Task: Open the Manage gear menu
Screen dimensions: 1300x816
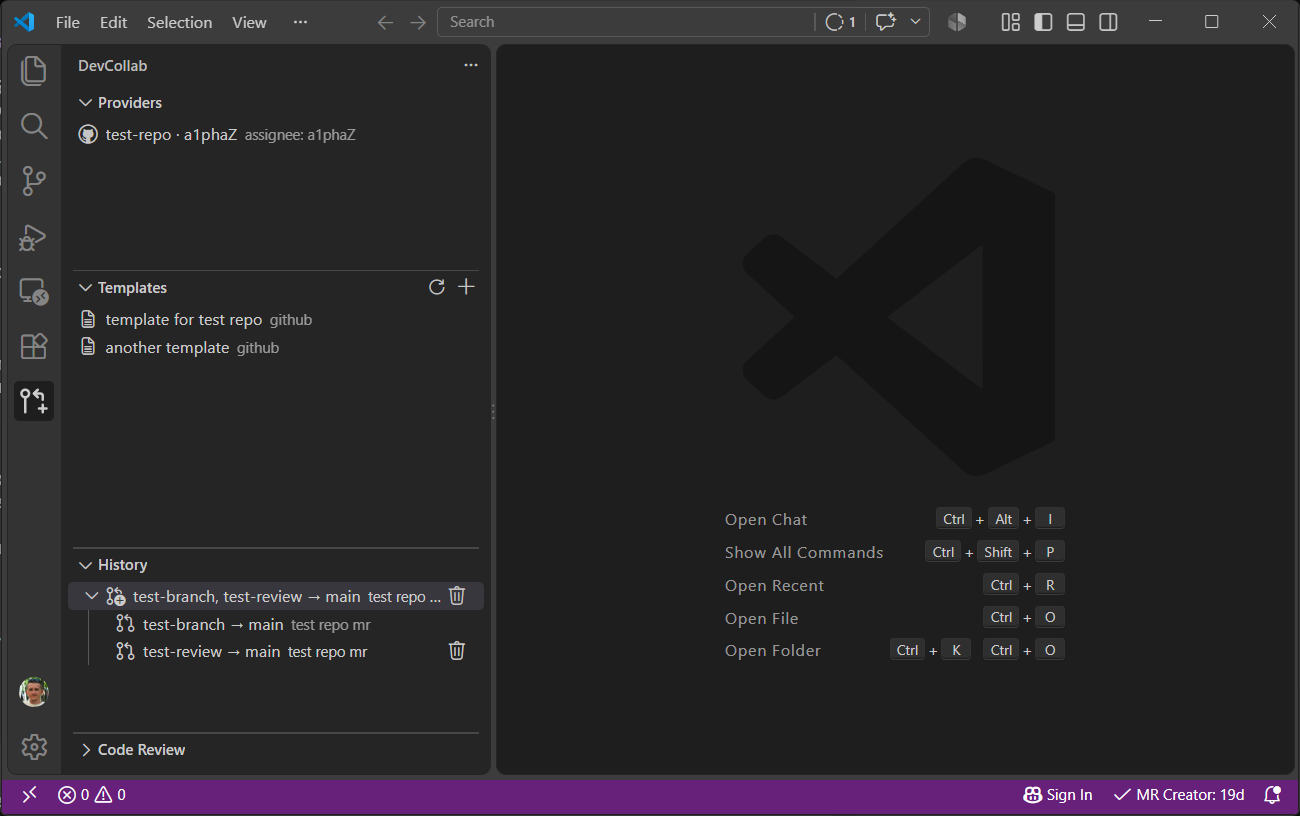Action: point(34,747)
